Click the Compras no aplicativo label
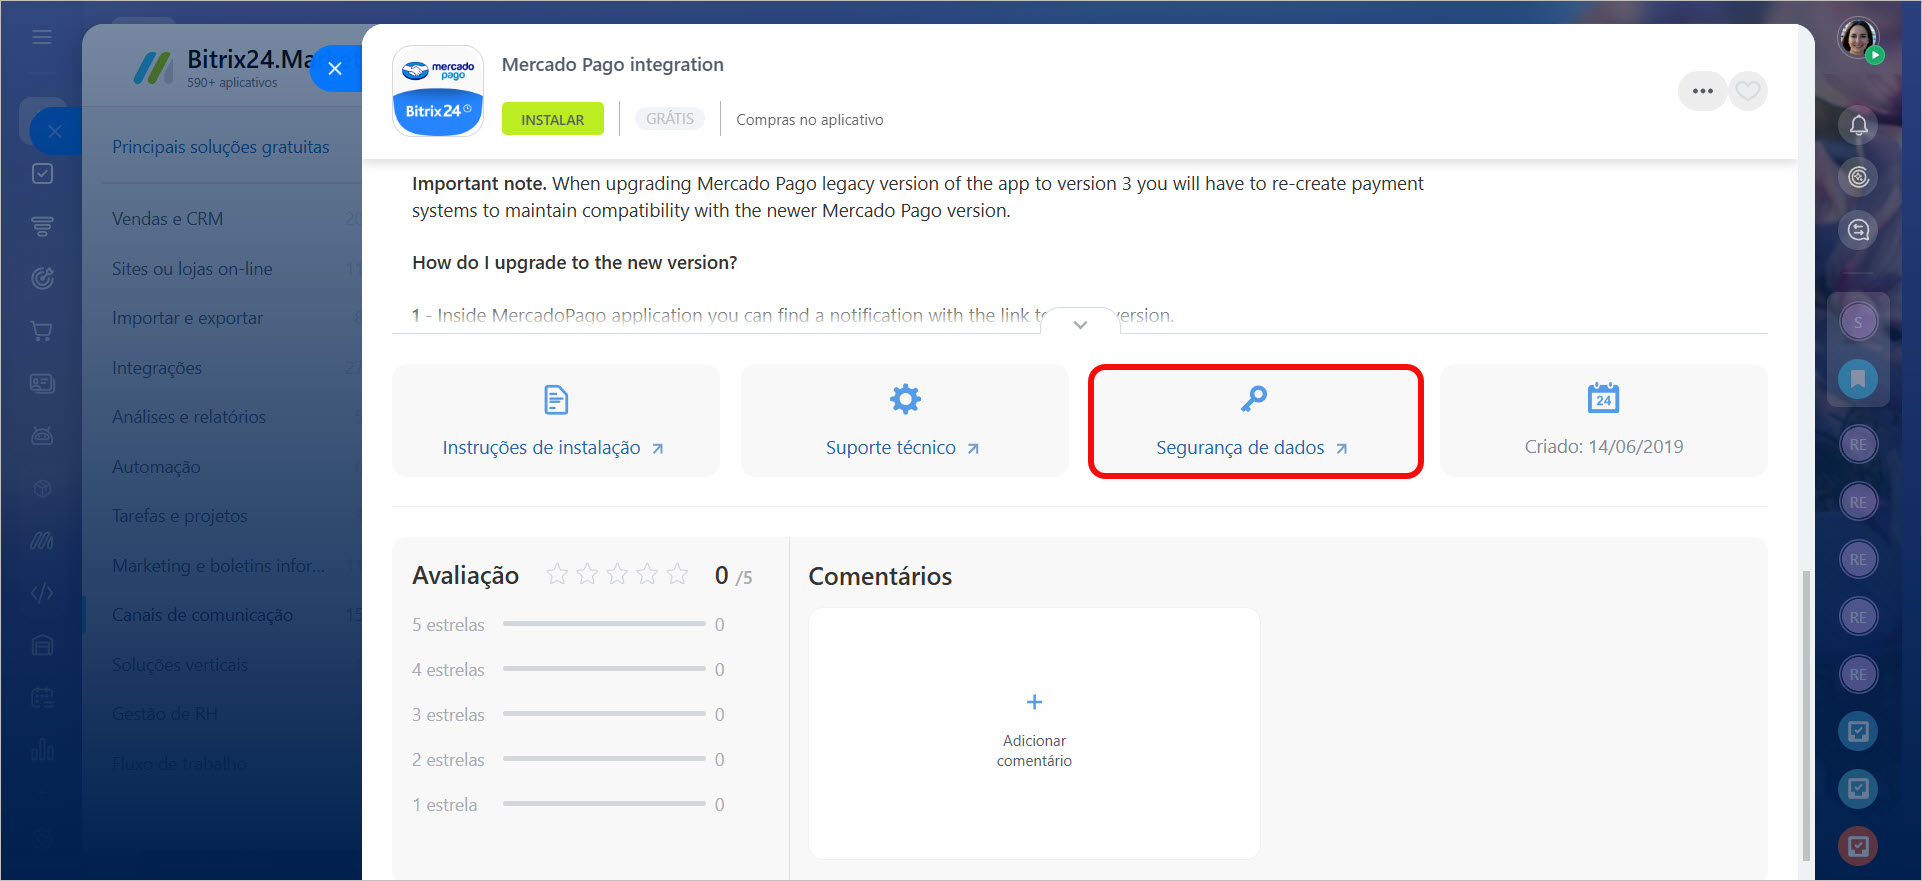The image size is (1922, 881). pyautogui.click(x=810, y=120)
